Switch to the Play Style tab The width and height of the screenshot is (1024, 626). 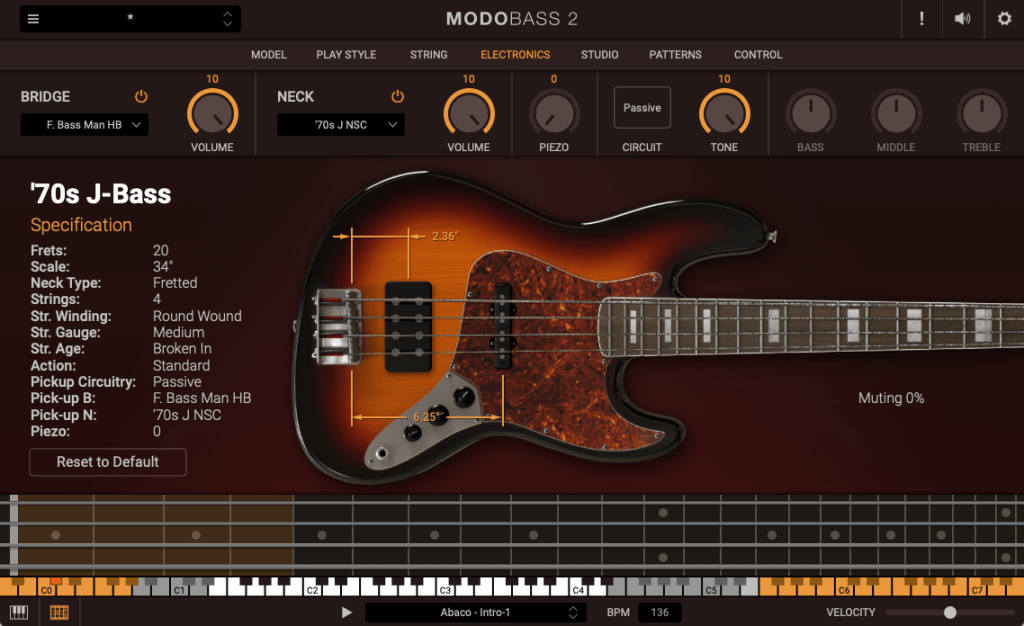346,55
